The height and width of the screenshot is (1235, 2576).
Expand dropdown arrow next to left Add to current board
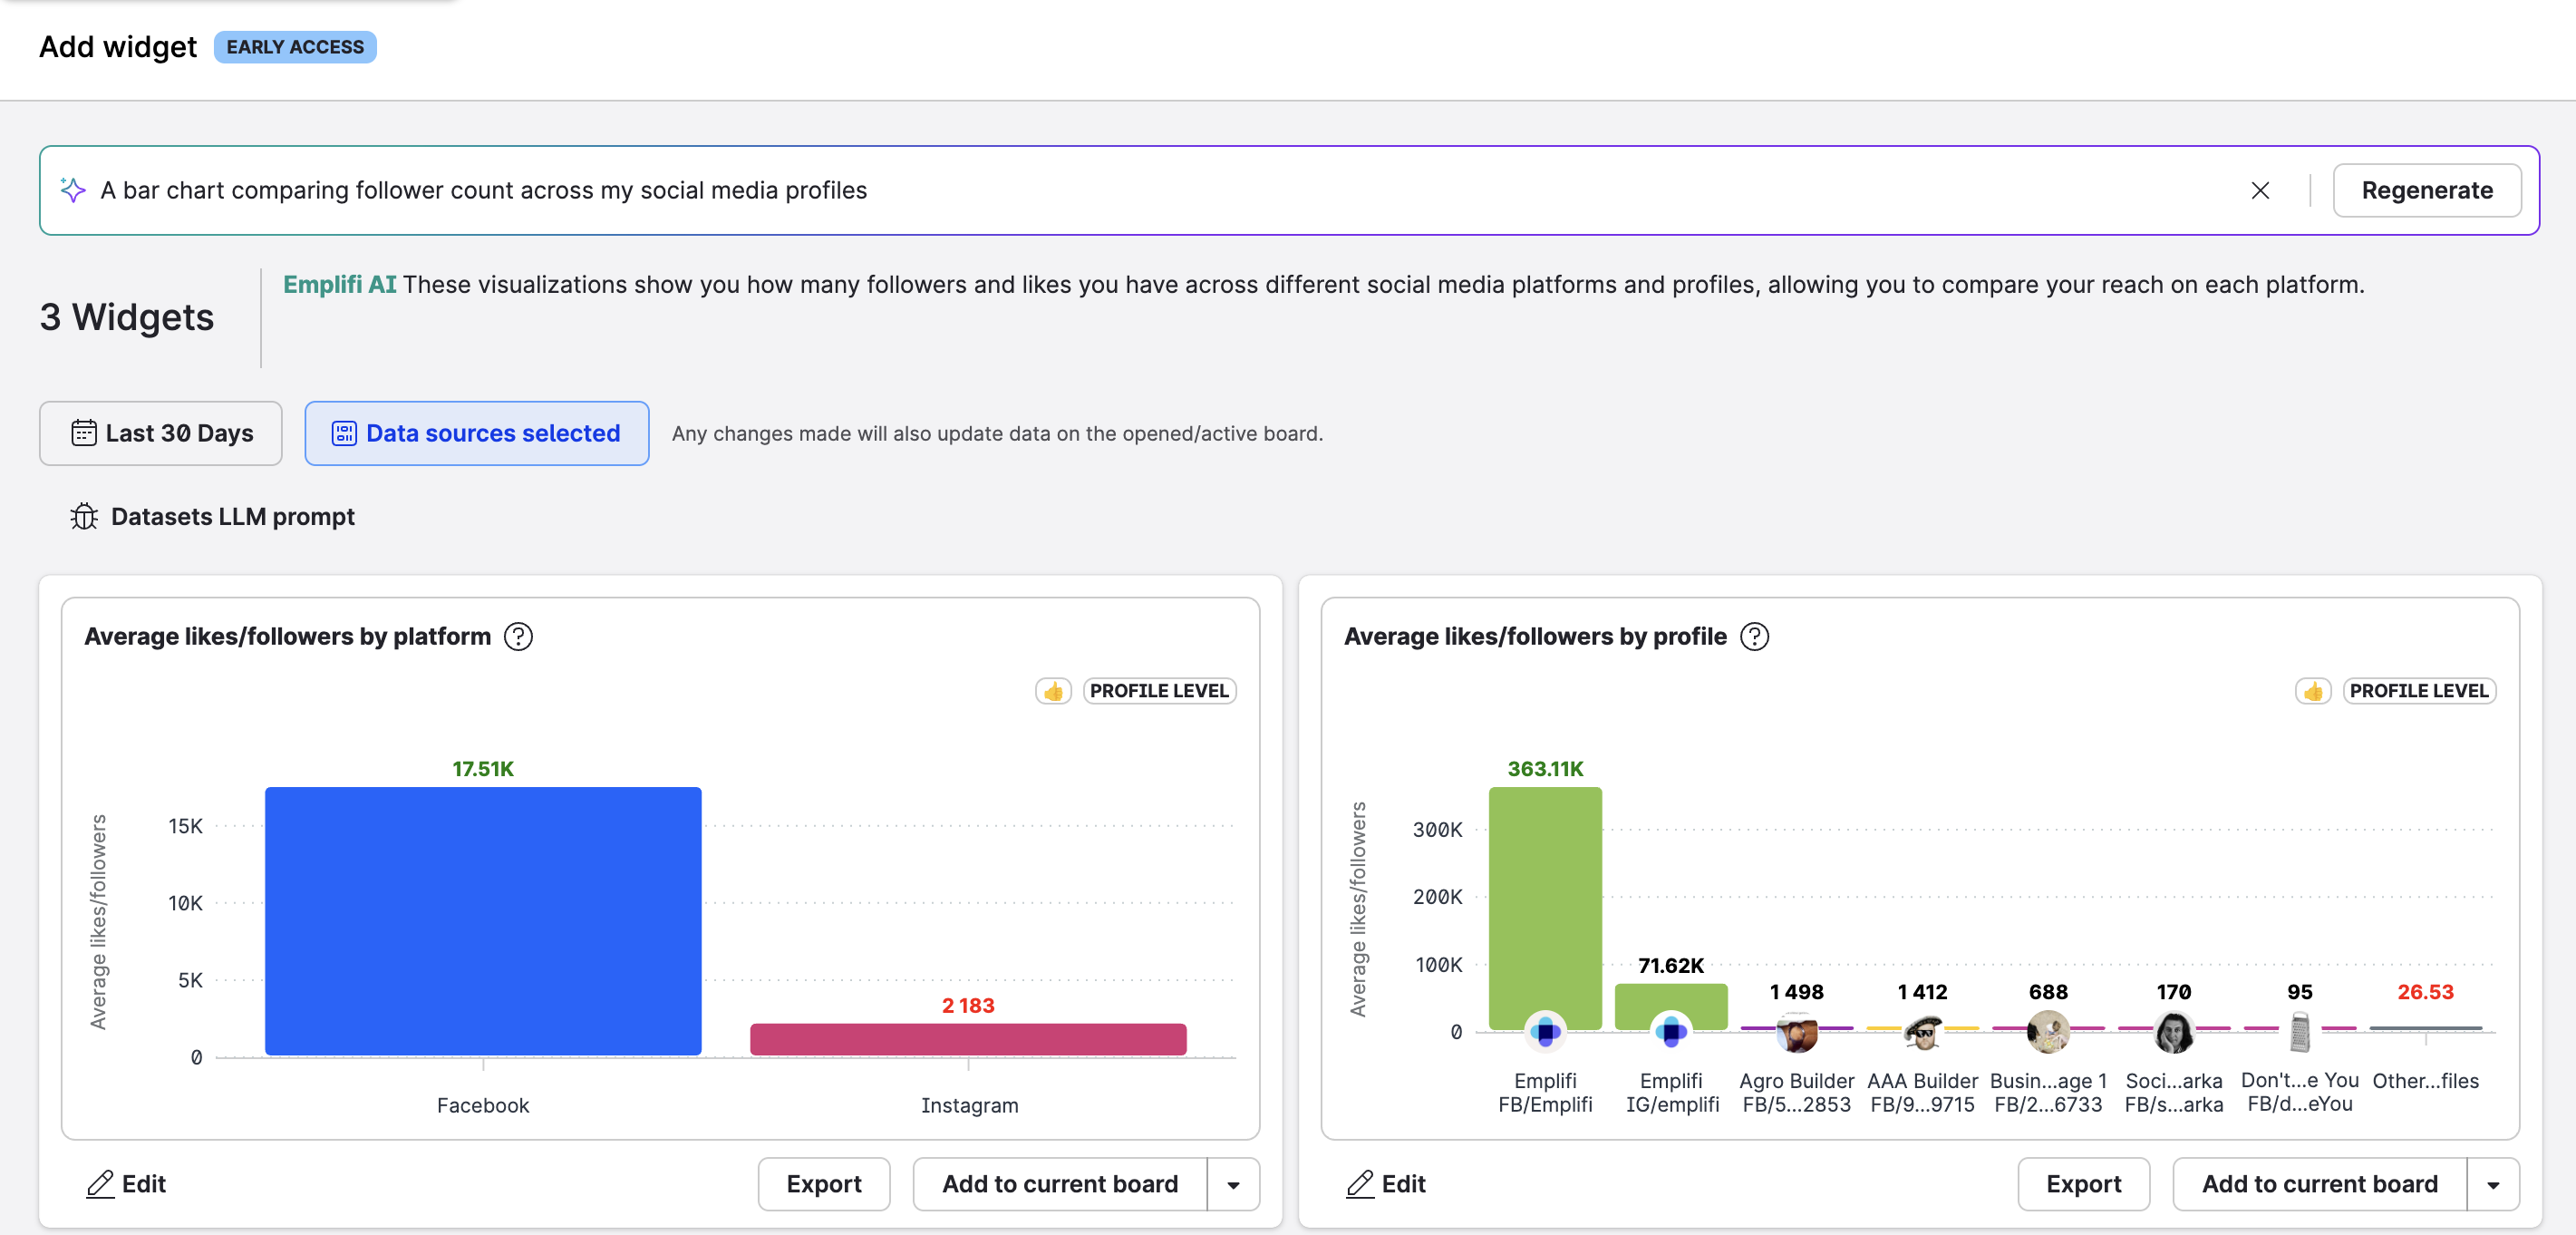coord(1233,1184)
